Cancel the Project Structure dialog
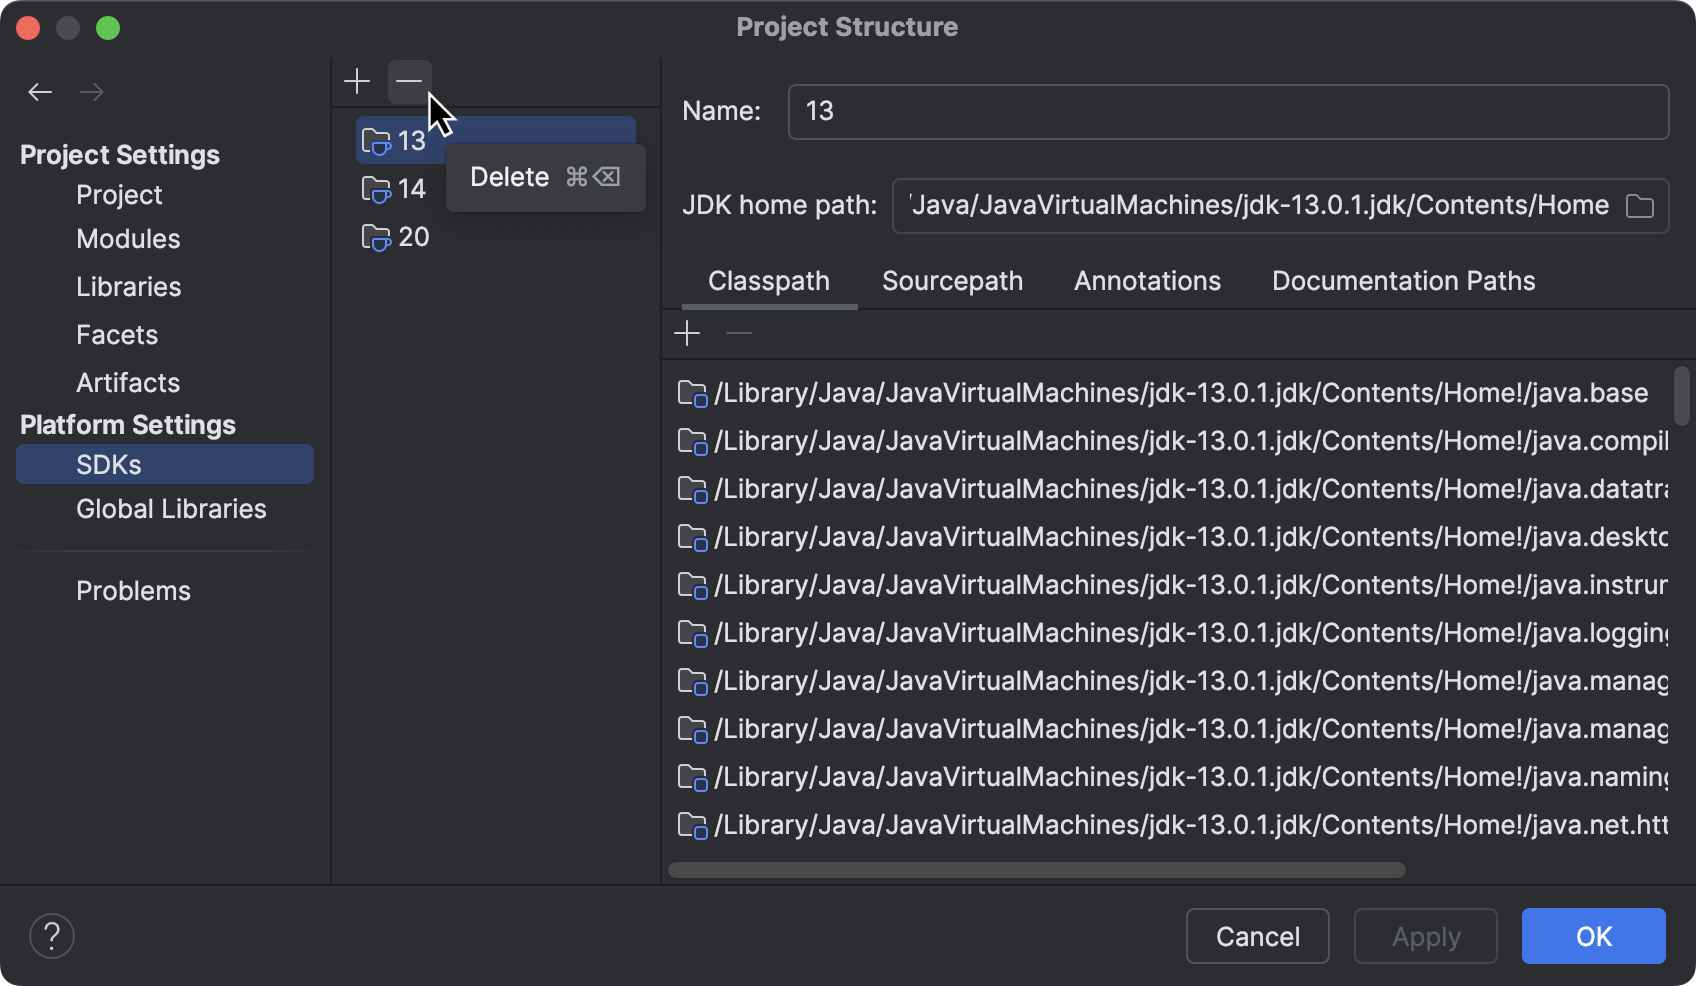This screenshot has width=1696, height=986. (x=1257, y=936)
